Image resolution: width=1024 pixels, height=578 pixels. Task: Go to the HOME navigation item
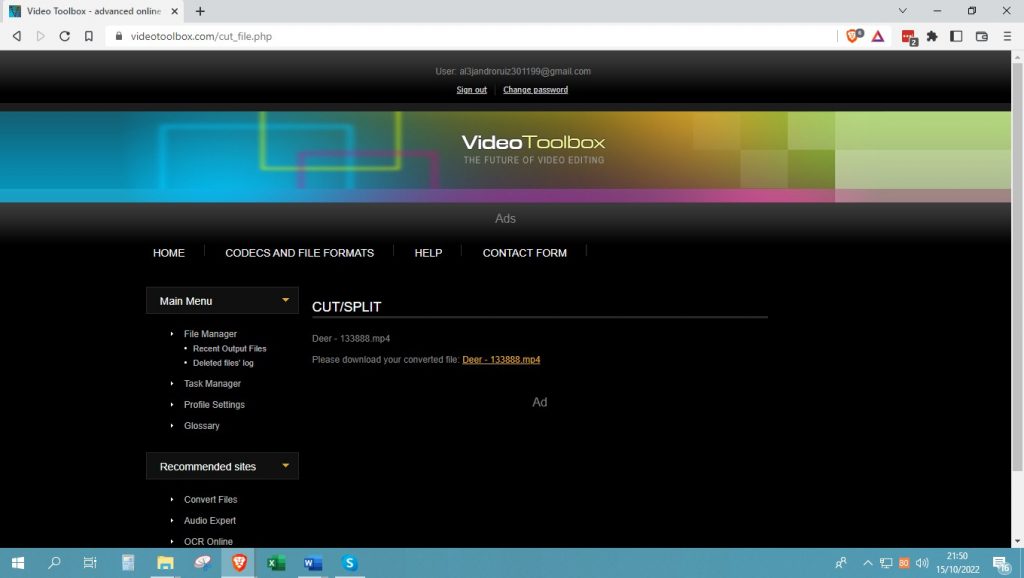click(169, 253)
